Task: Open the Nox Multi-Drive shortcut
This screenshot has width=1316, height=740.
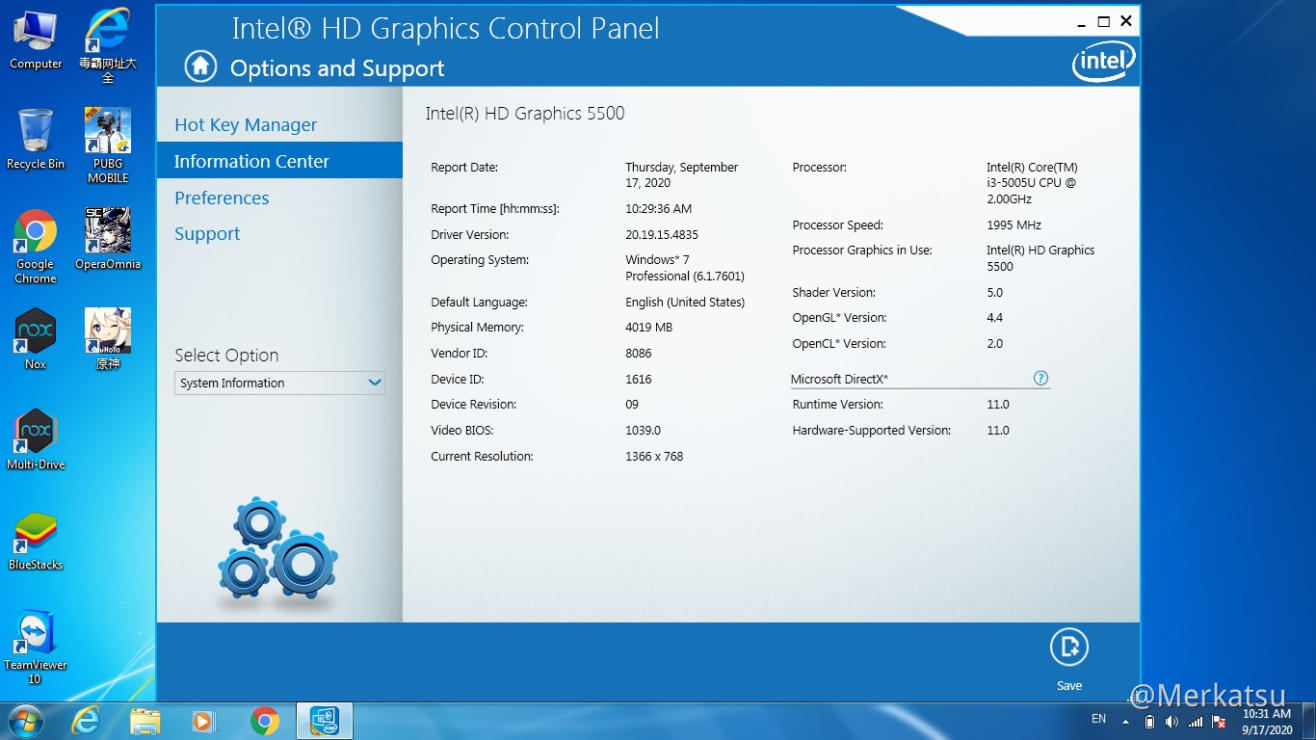Action: pos(35,439)
